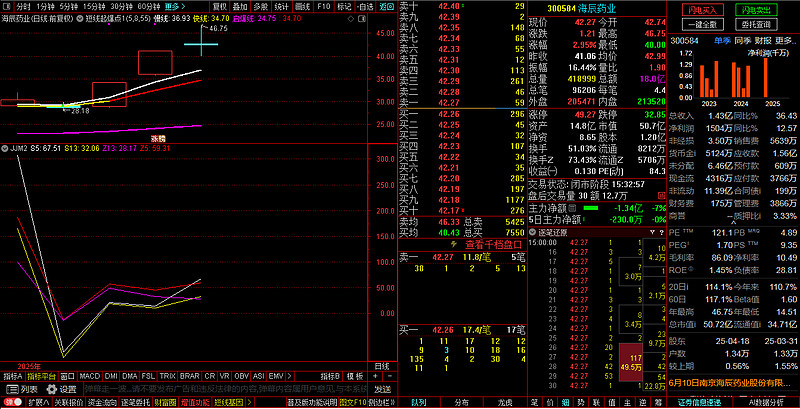Click 复权 toolbar button

[x=219, y=7]
